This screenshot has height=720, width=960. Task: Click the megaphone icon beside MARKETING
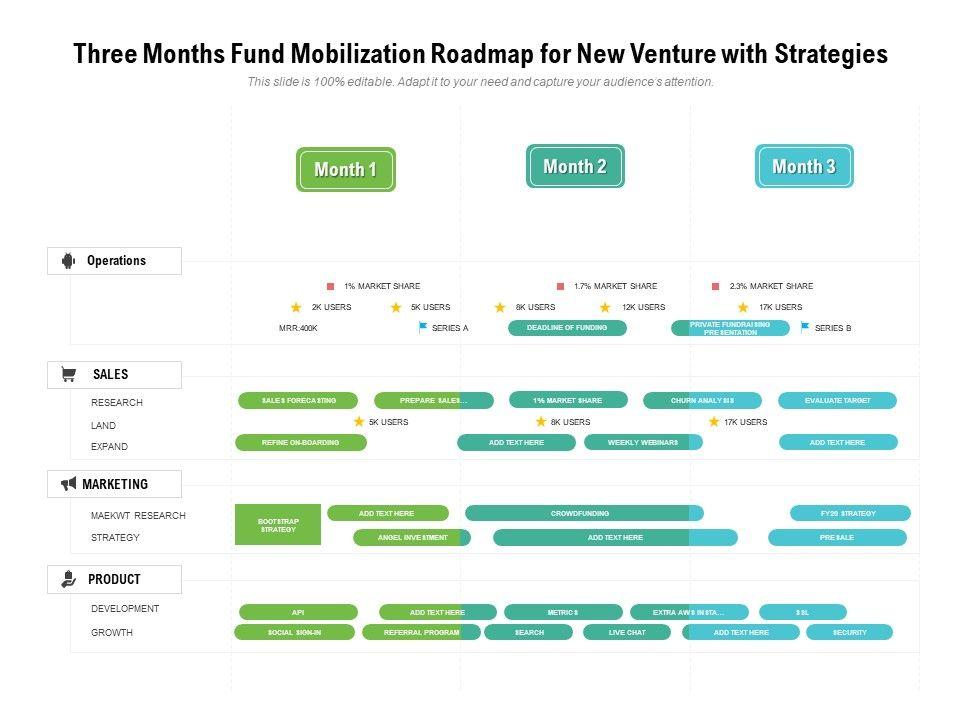[x=68, y=484]
